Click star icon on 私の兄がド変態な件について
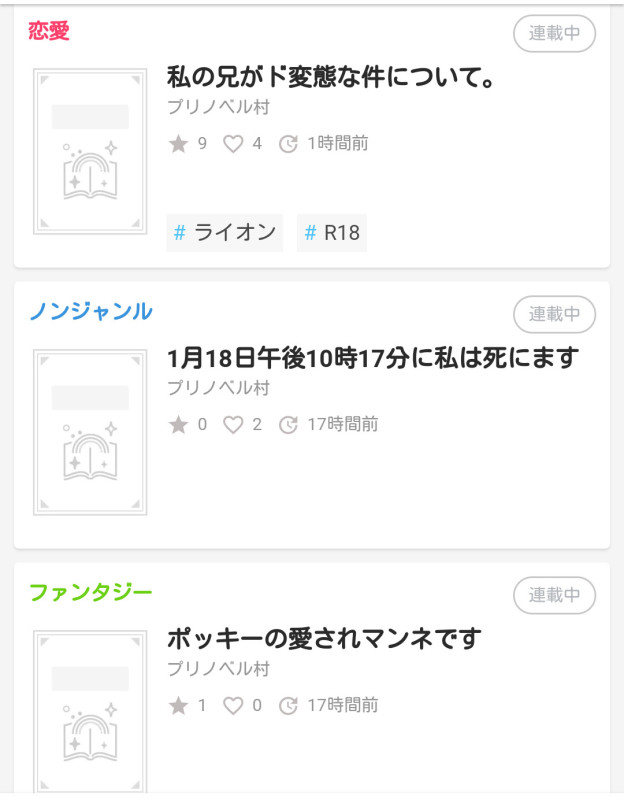Screen dimensions: 624x796 (178, 144)
